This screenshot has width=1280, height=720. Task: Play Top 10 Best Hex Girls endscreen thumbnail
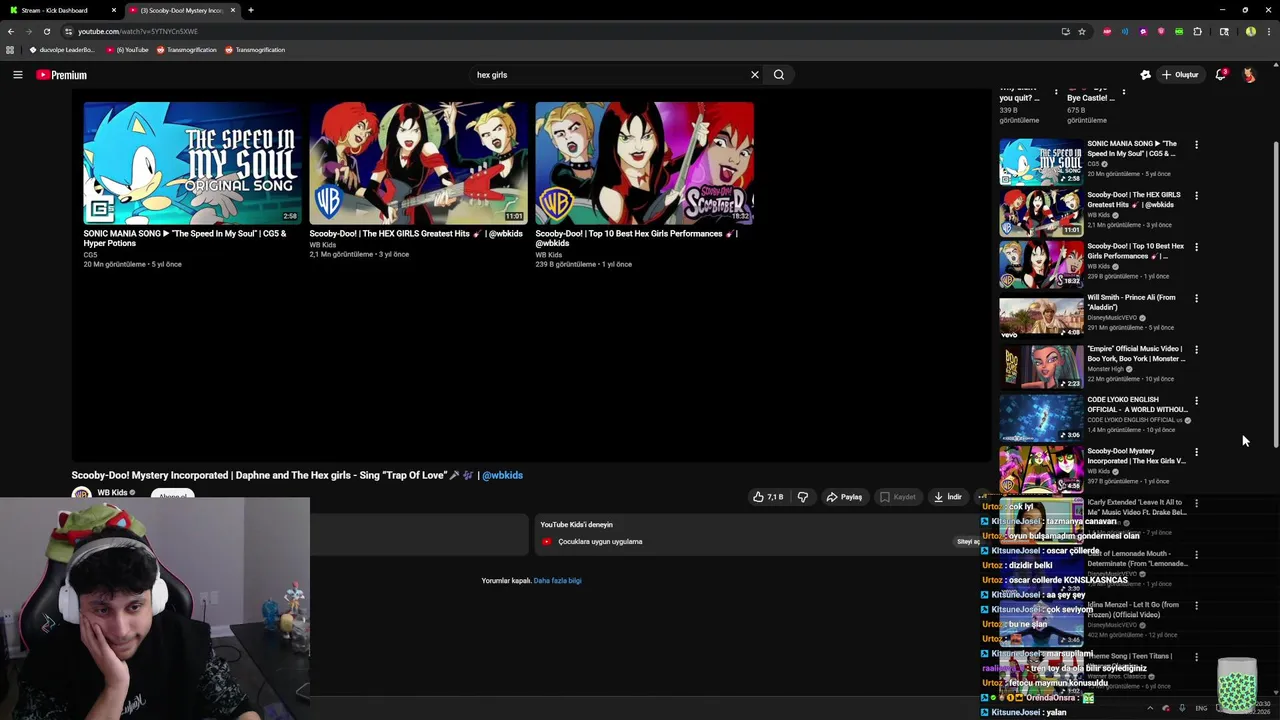[644, 163]
